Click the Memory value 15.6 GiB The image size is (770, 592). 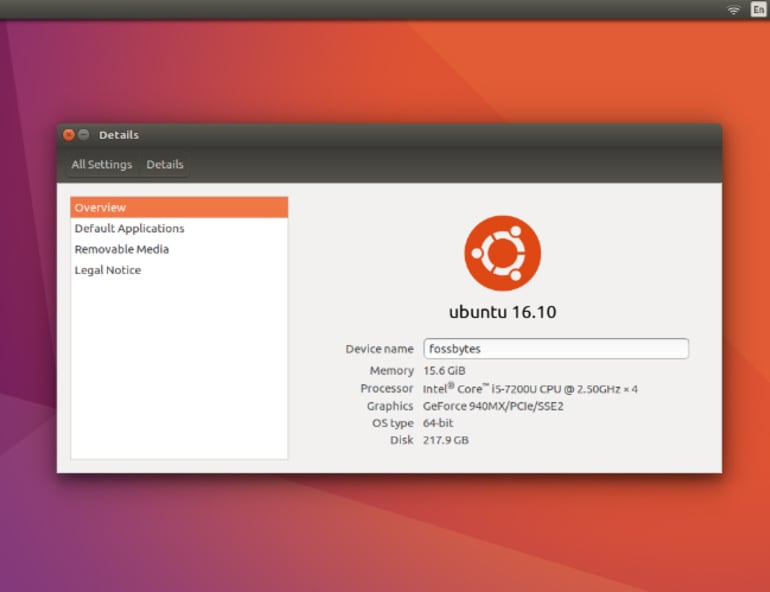click(x=444, y=371)
